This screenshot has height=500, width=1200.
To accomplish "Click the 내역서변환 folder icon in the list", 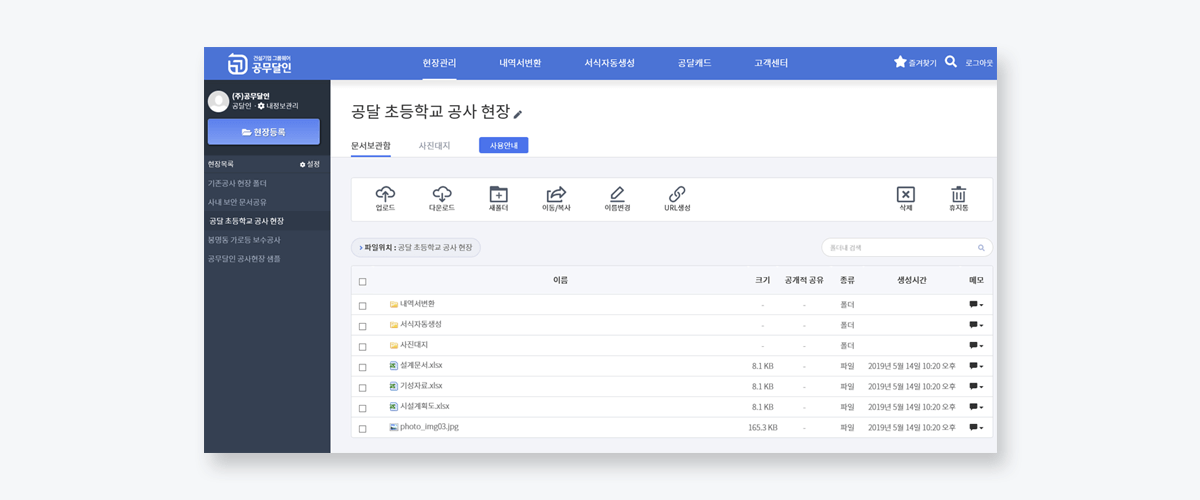I will point(394,304).
